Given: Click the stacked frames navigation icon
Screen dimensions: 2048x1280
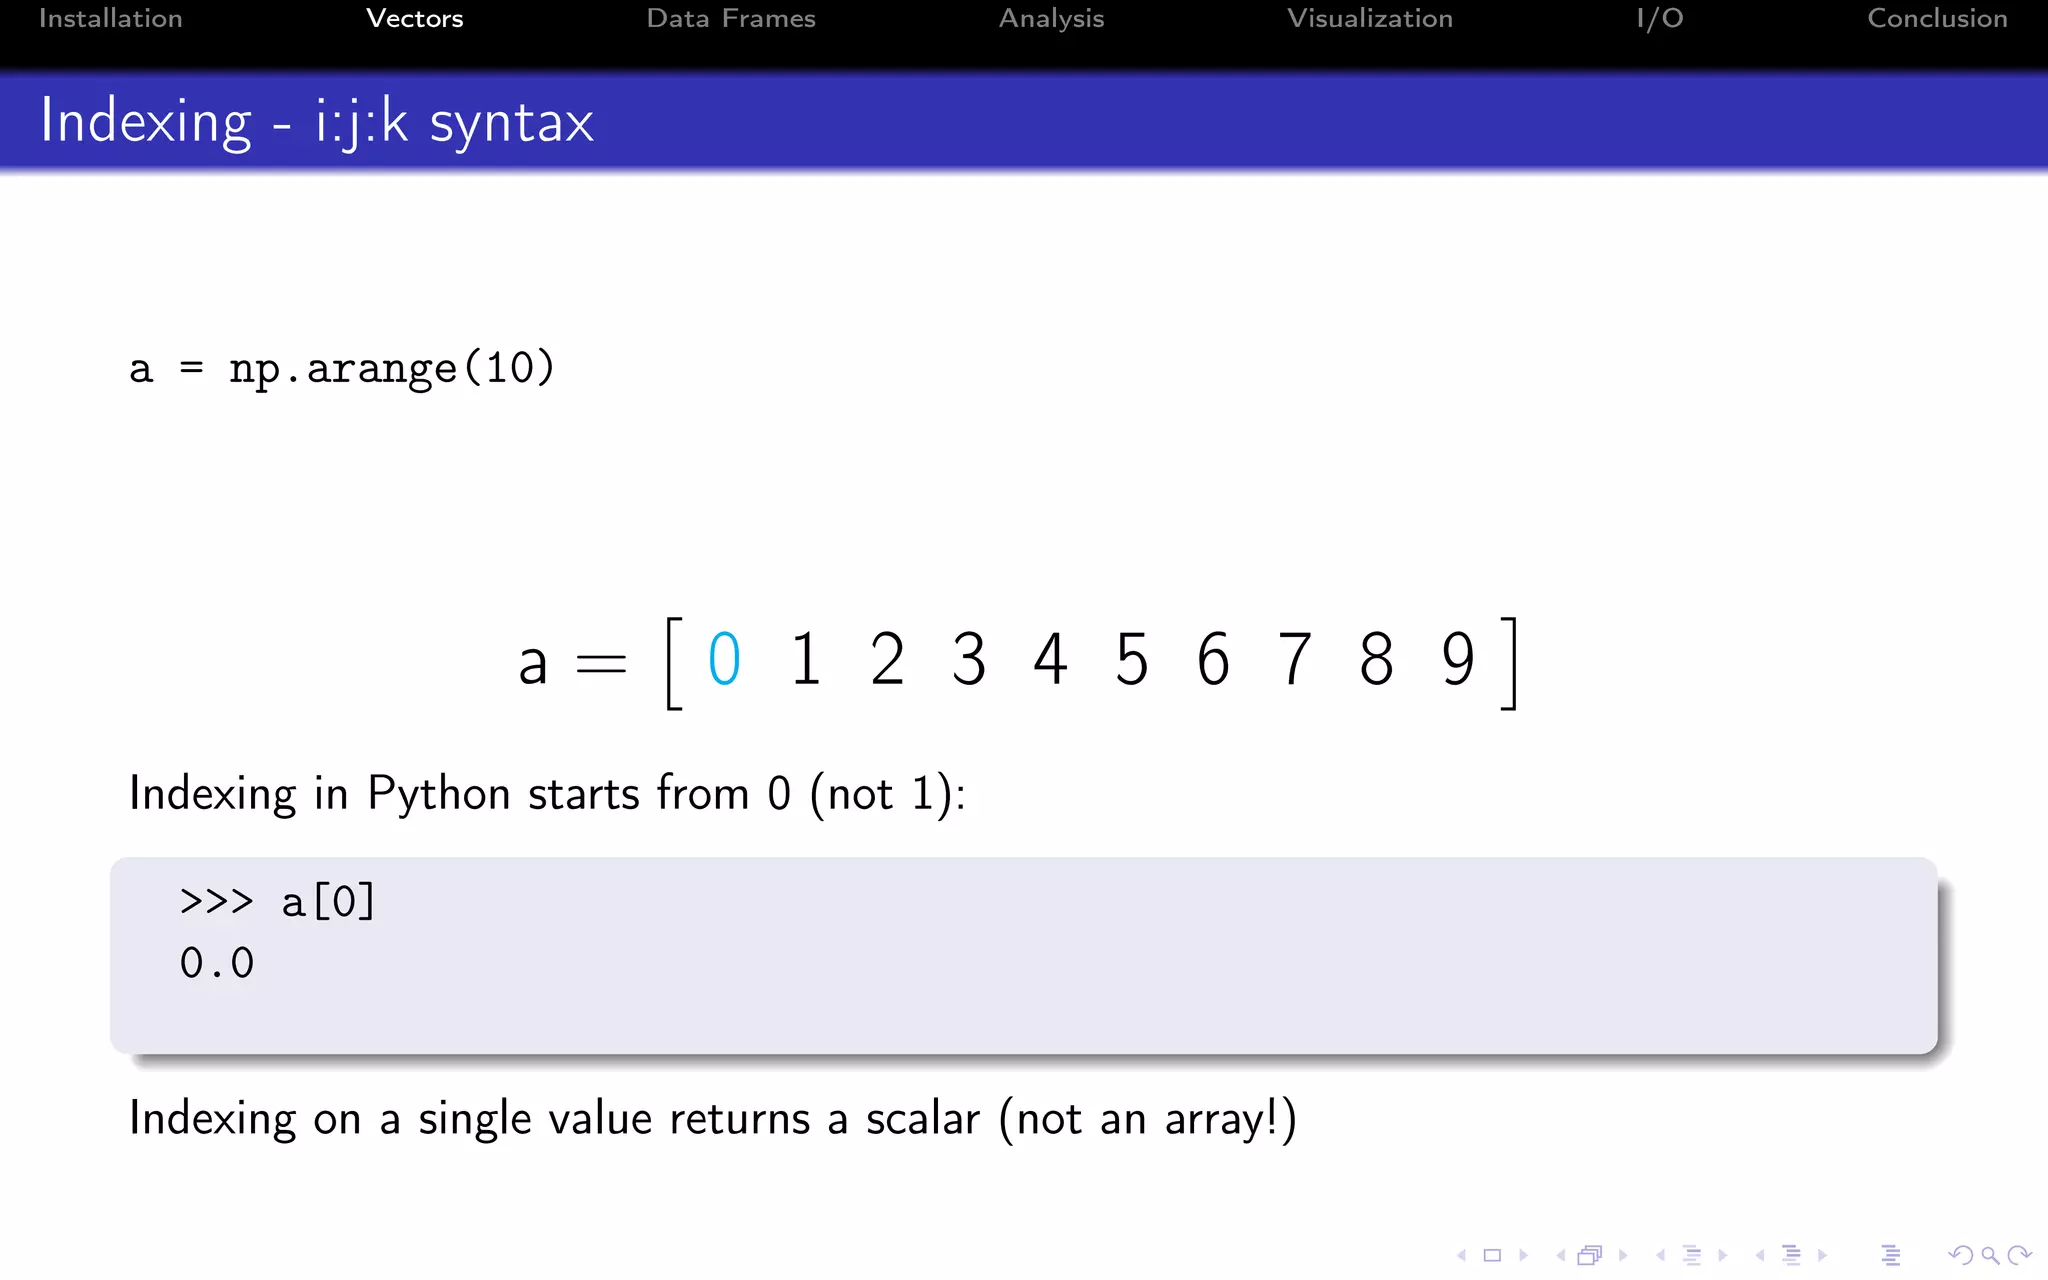Looking at the screenshot, I should pos(1590,1255).
